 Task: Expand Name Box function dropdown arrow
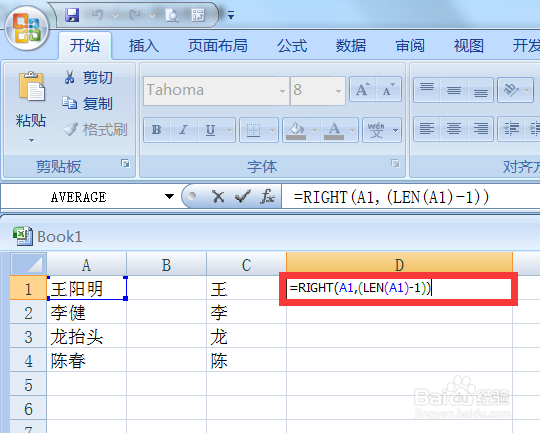click(169, 197)
